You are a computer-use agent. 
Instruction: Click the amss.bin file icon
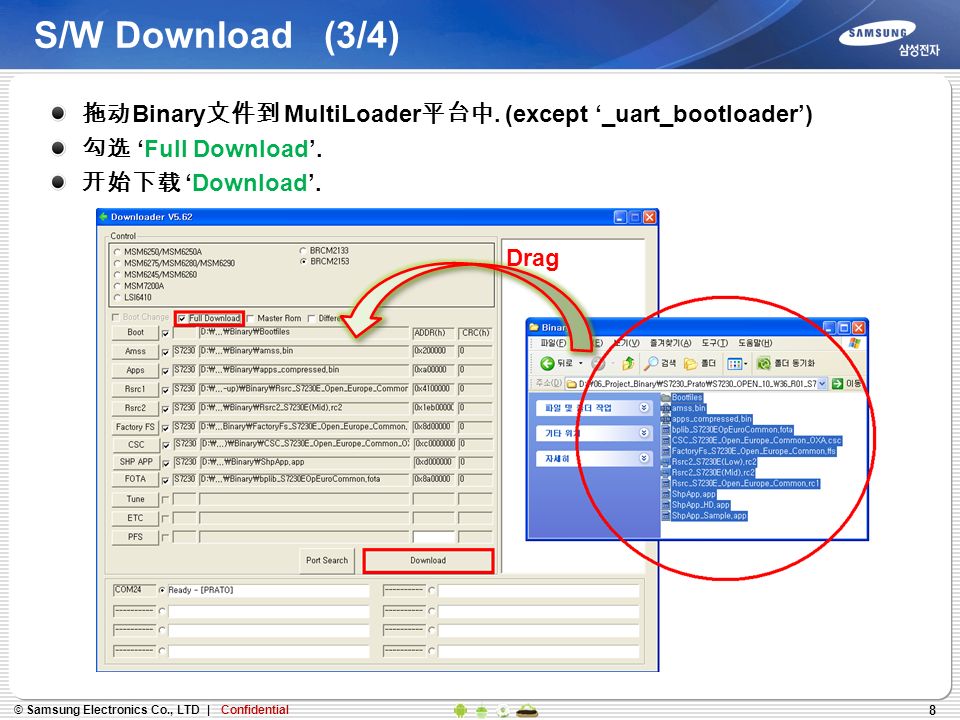pyautogui.click(x=666, y=408)
